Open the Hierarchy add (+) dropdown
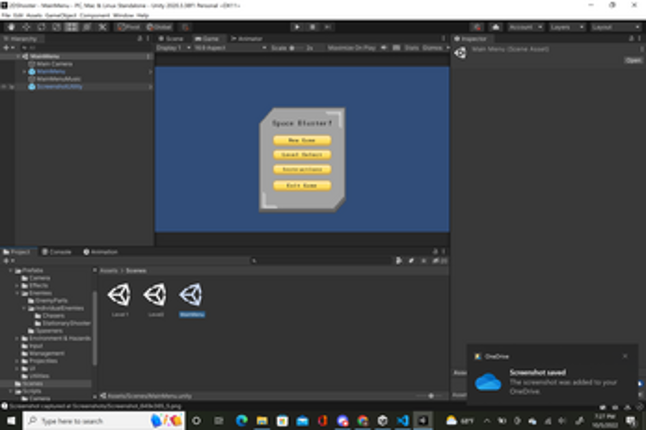The image size is (646, 430). coord(8,48)
